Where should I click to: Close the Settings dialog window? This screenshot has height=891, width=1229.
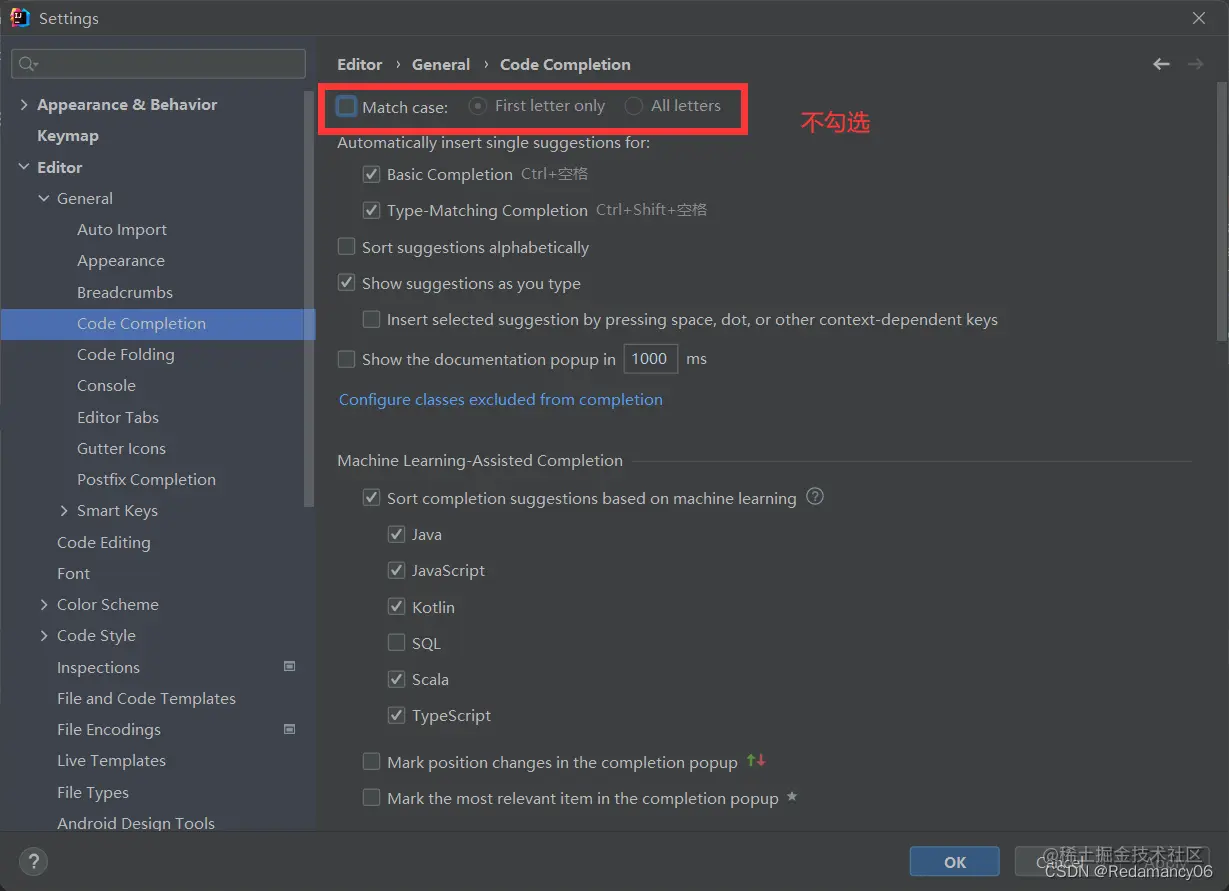(1199, 18)
